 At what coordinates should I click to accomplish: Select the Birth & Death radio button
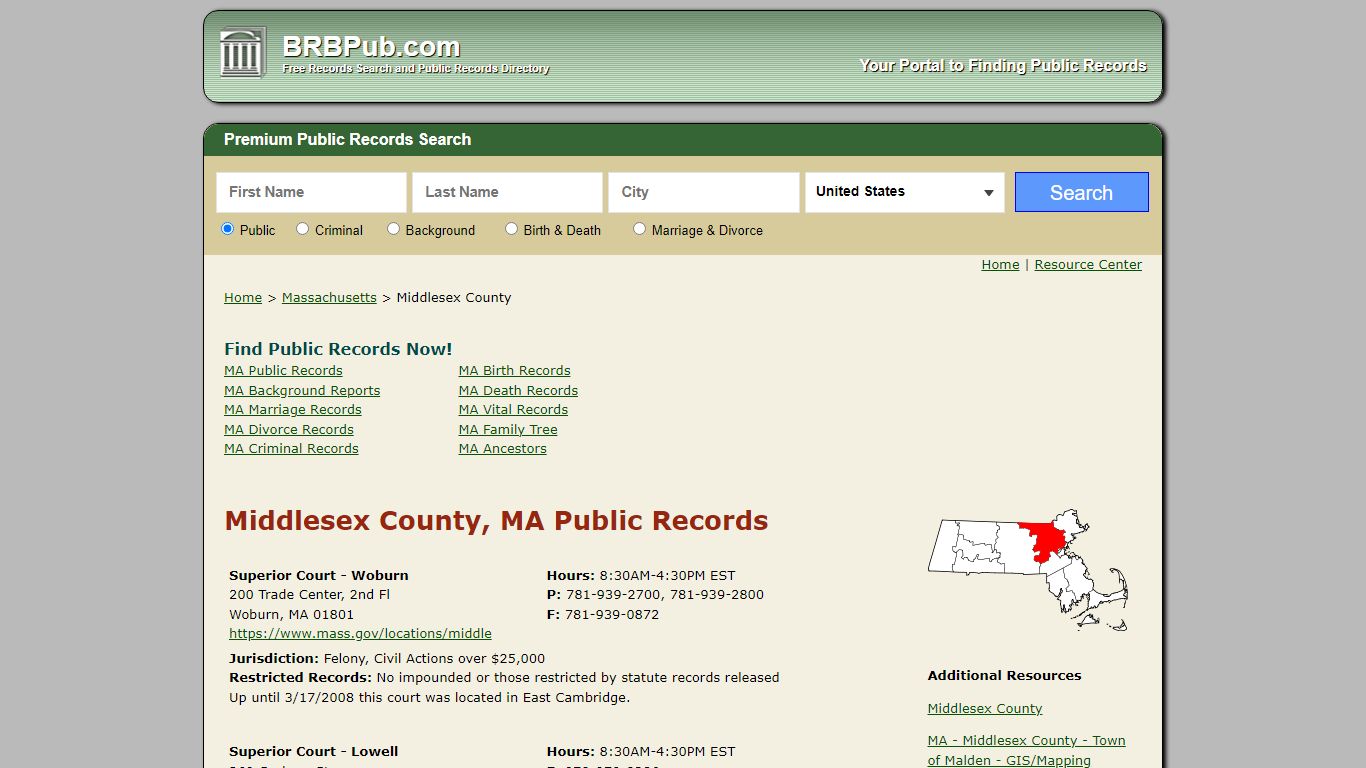pyautogui.click(x=511, y=229)
